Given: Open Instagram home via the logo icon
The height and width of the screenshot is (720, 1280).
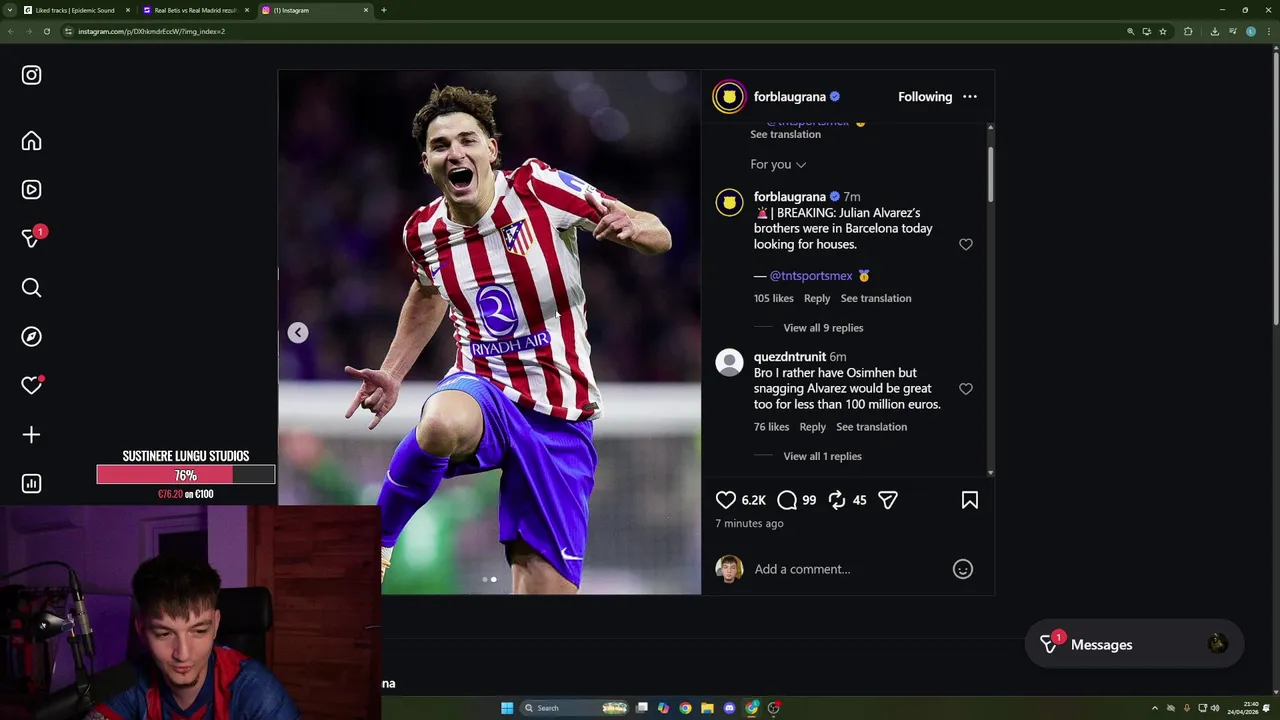Looking at the screenshot, I should pos(31,75).
